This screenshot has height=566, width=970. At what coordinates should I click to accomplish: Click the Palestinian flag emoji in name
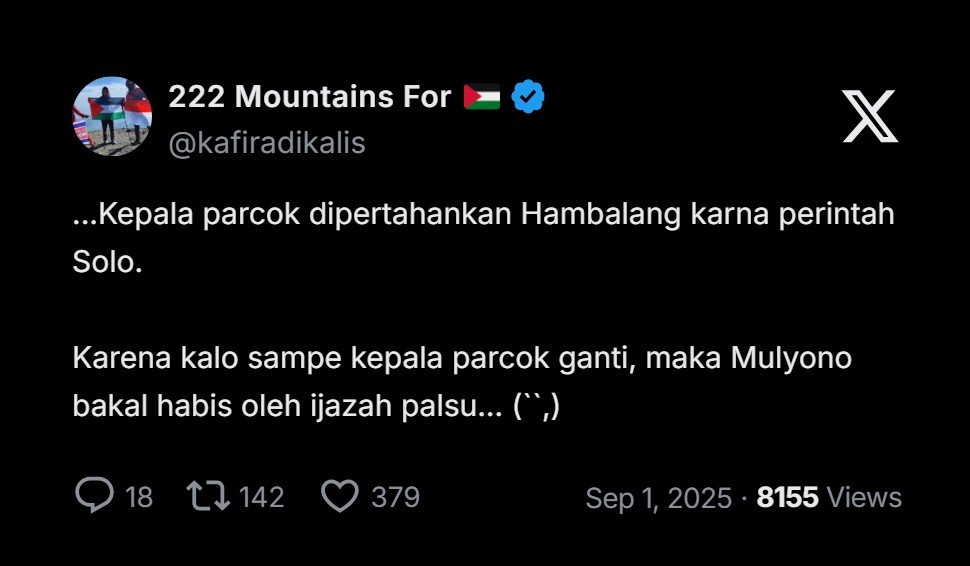click(x=482, y=97)
